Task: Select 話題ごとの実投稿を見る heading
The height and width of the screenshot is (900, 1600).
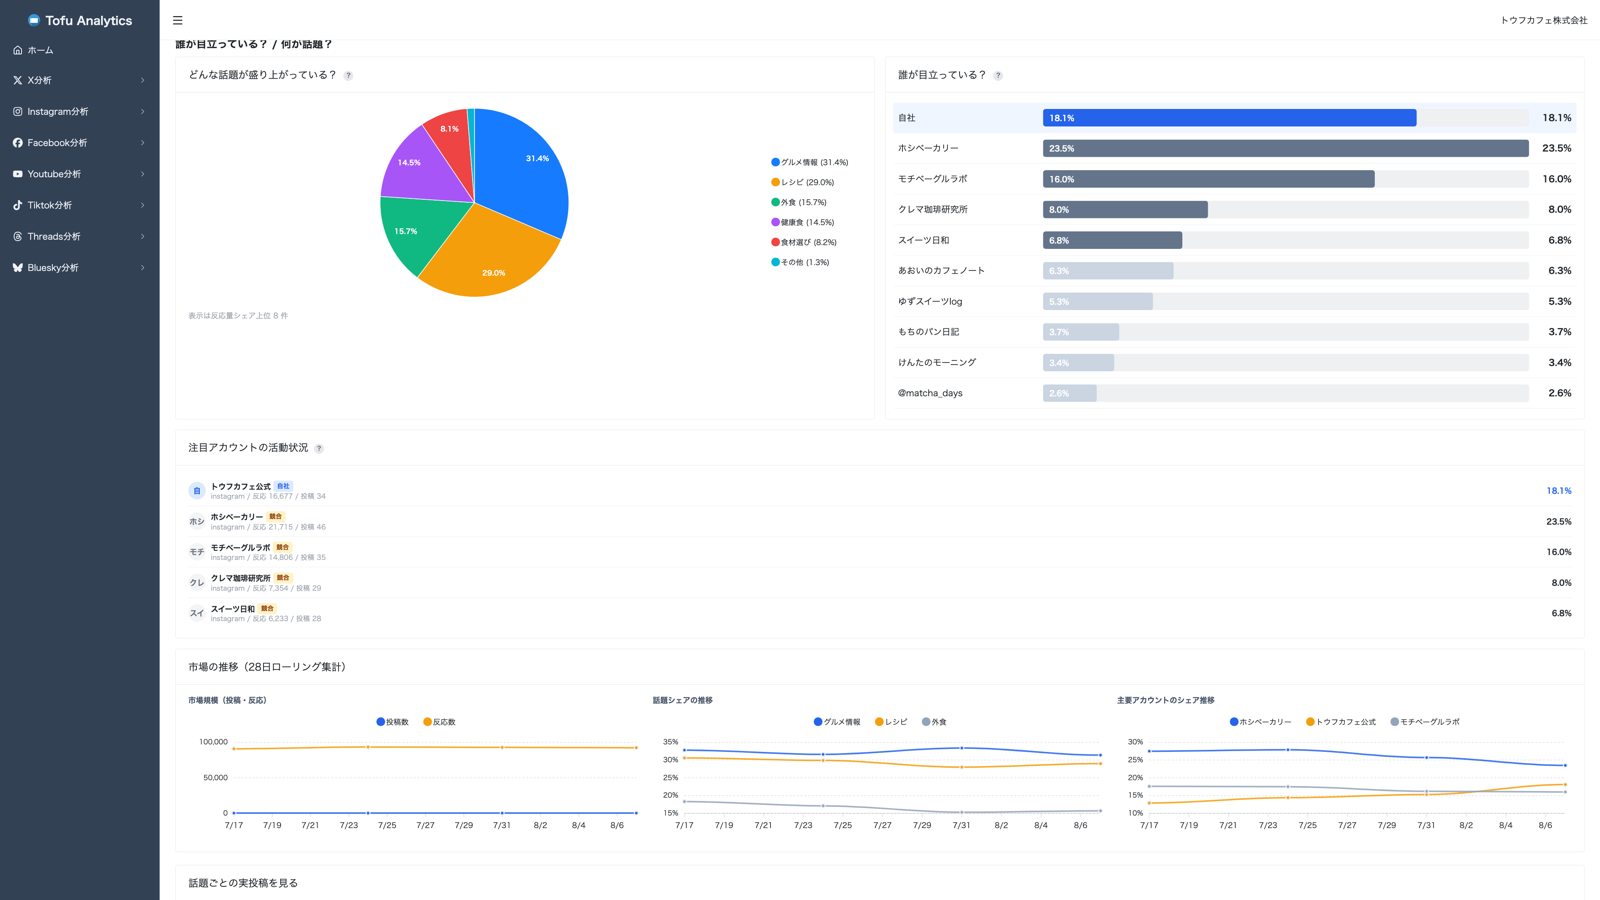Action: [x=243, y=884]
